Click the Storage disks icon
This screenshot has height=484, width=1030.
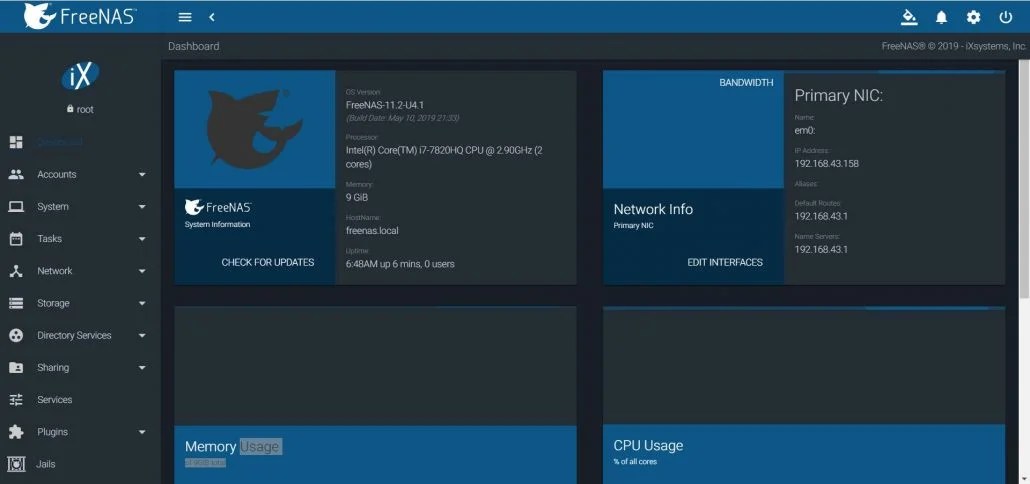pos(16,303)
